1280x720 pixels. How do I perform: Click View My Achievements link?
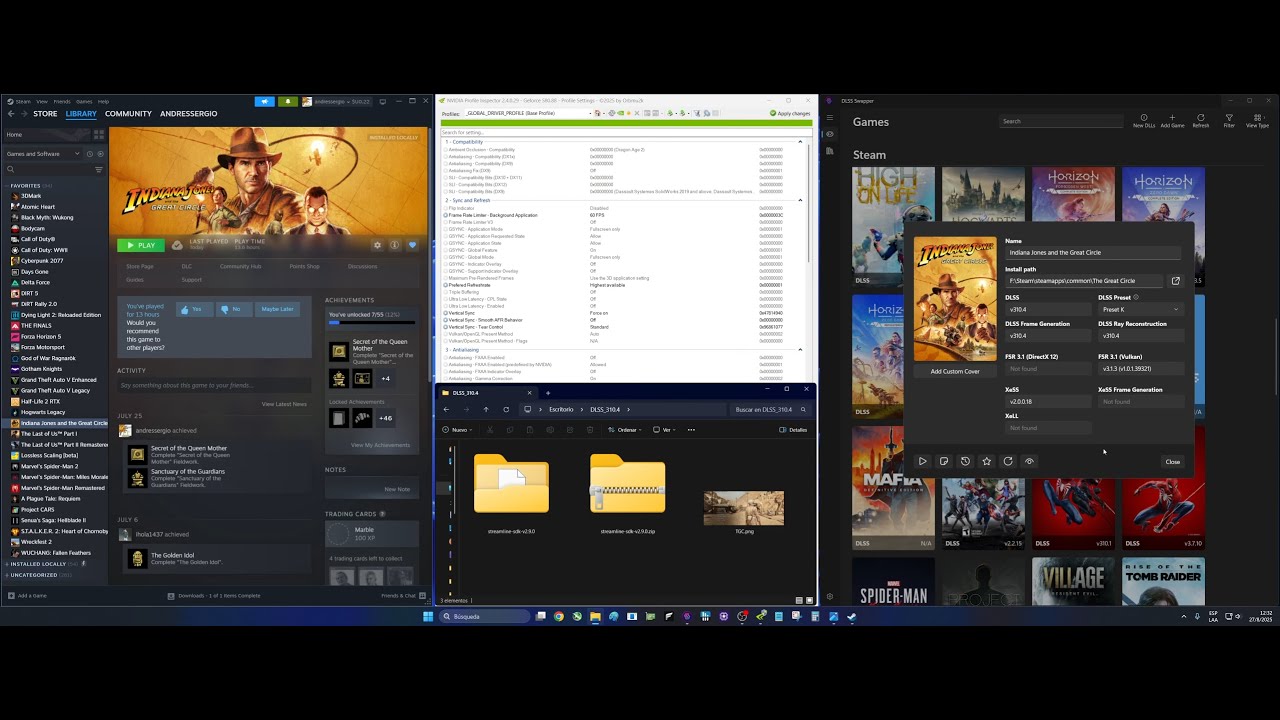[380, 445]
